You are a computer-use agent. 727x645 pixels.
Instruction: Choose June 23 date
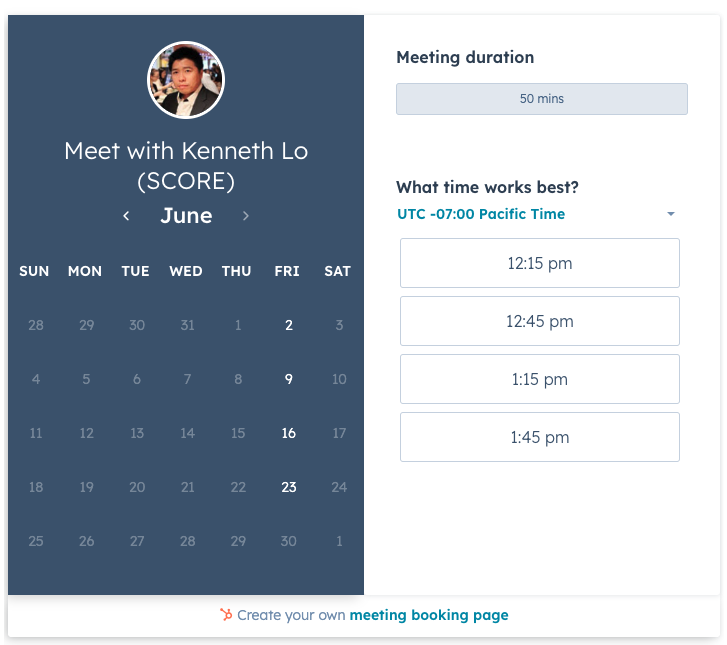[288, 487]
